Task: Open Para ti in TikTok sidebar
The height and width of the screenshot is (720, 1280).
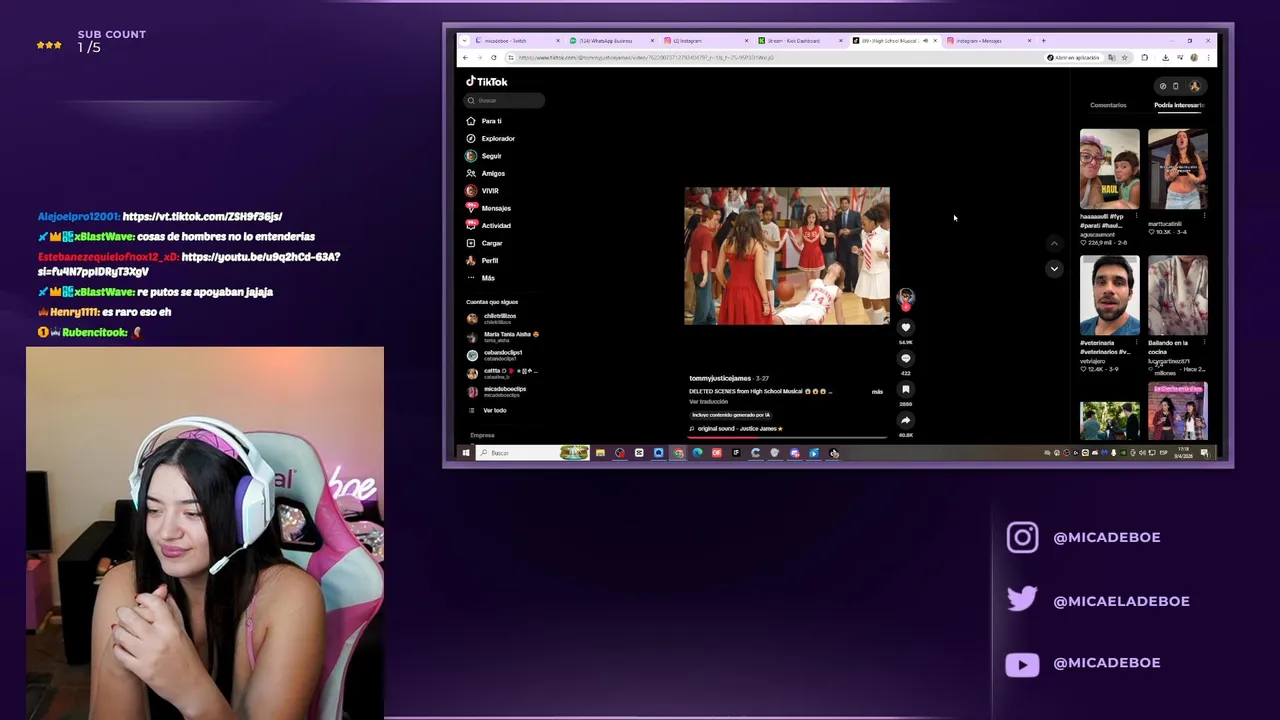Action: click(484, 121)
